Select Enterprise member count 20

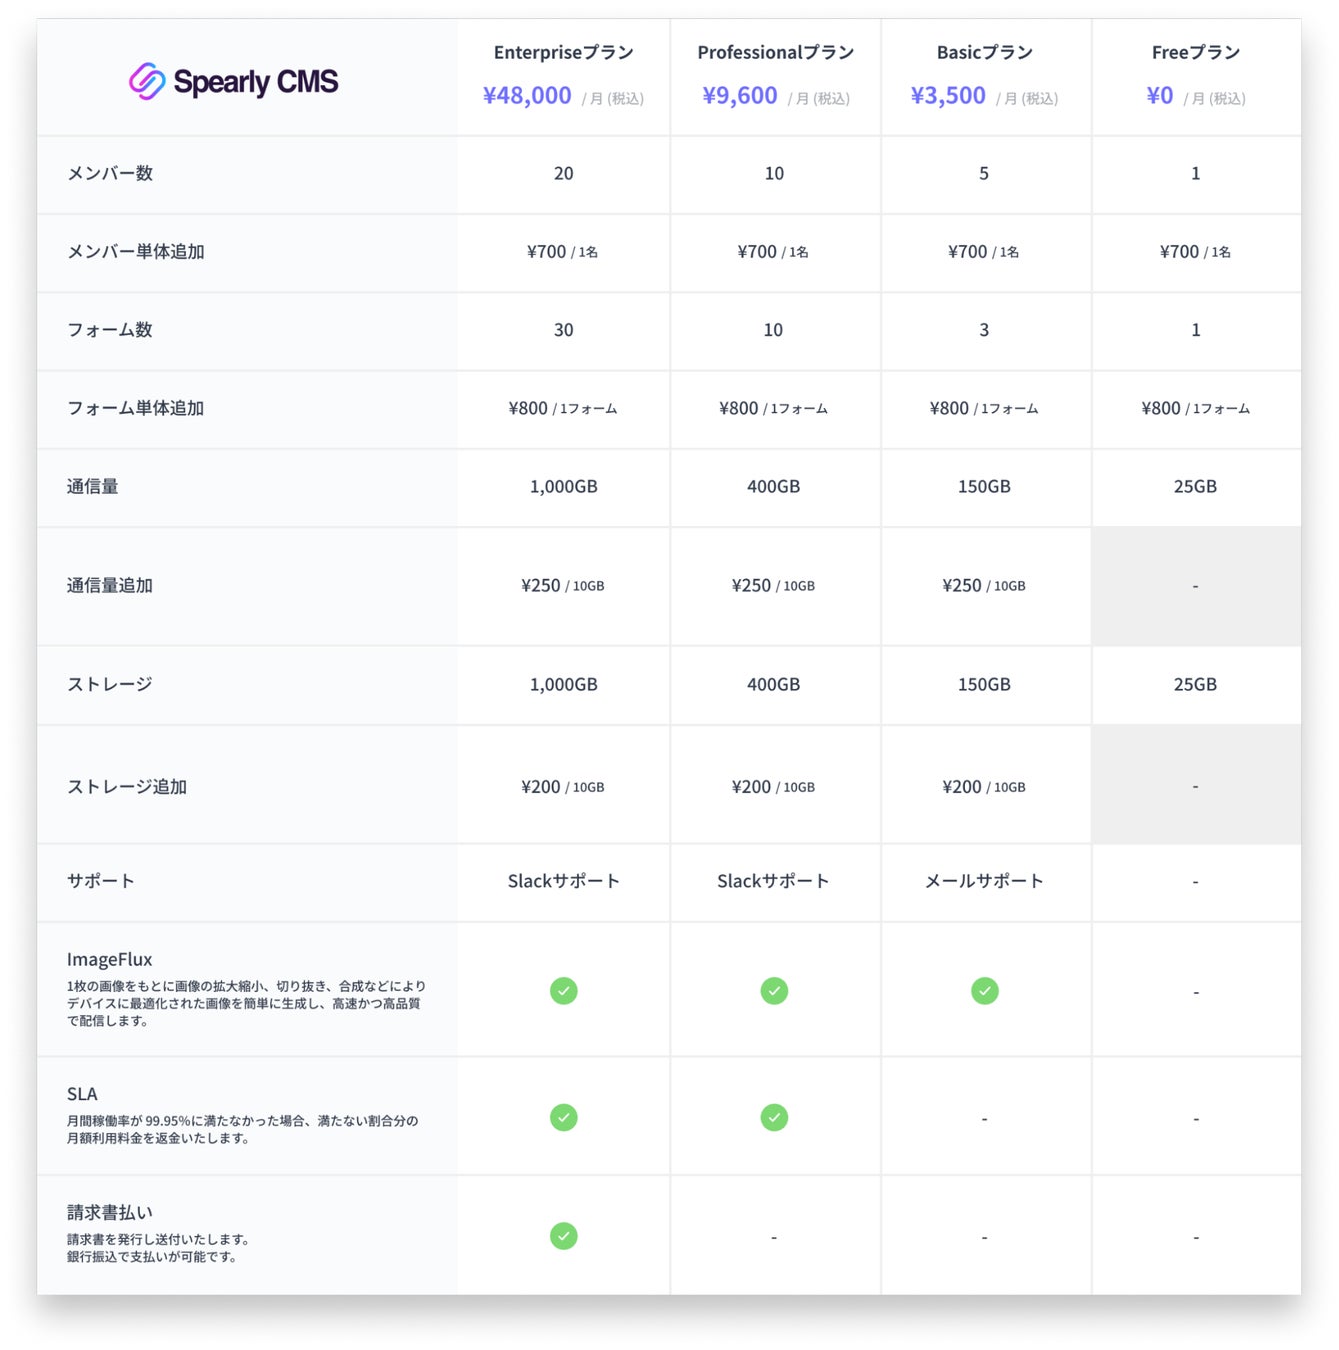564,173
